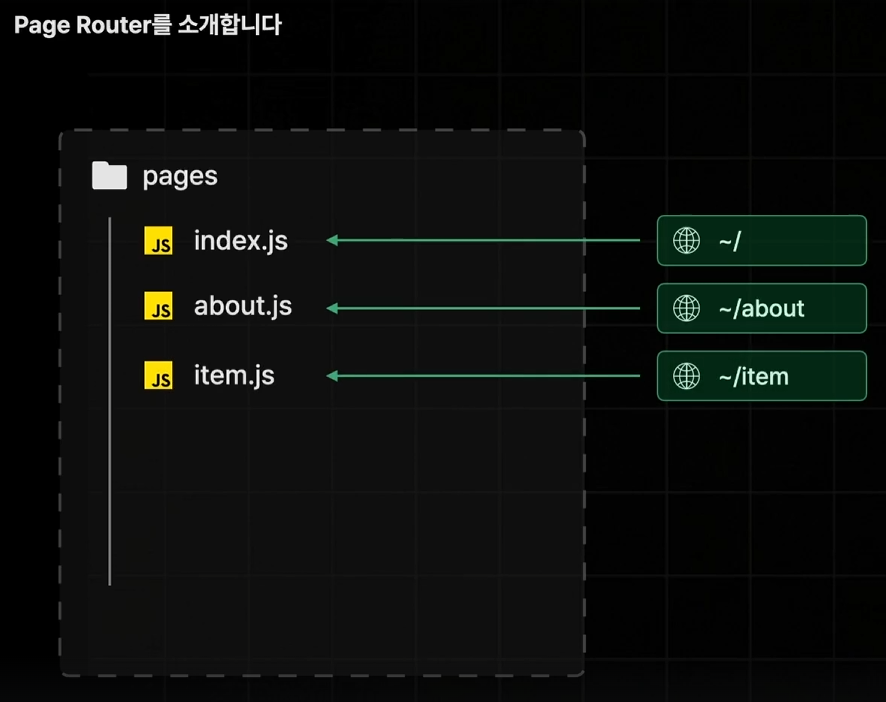This screenshot has height=702, width=886.
Task: Click the pages folder icon
Action: pyautogui.click(x=110, y=175)
